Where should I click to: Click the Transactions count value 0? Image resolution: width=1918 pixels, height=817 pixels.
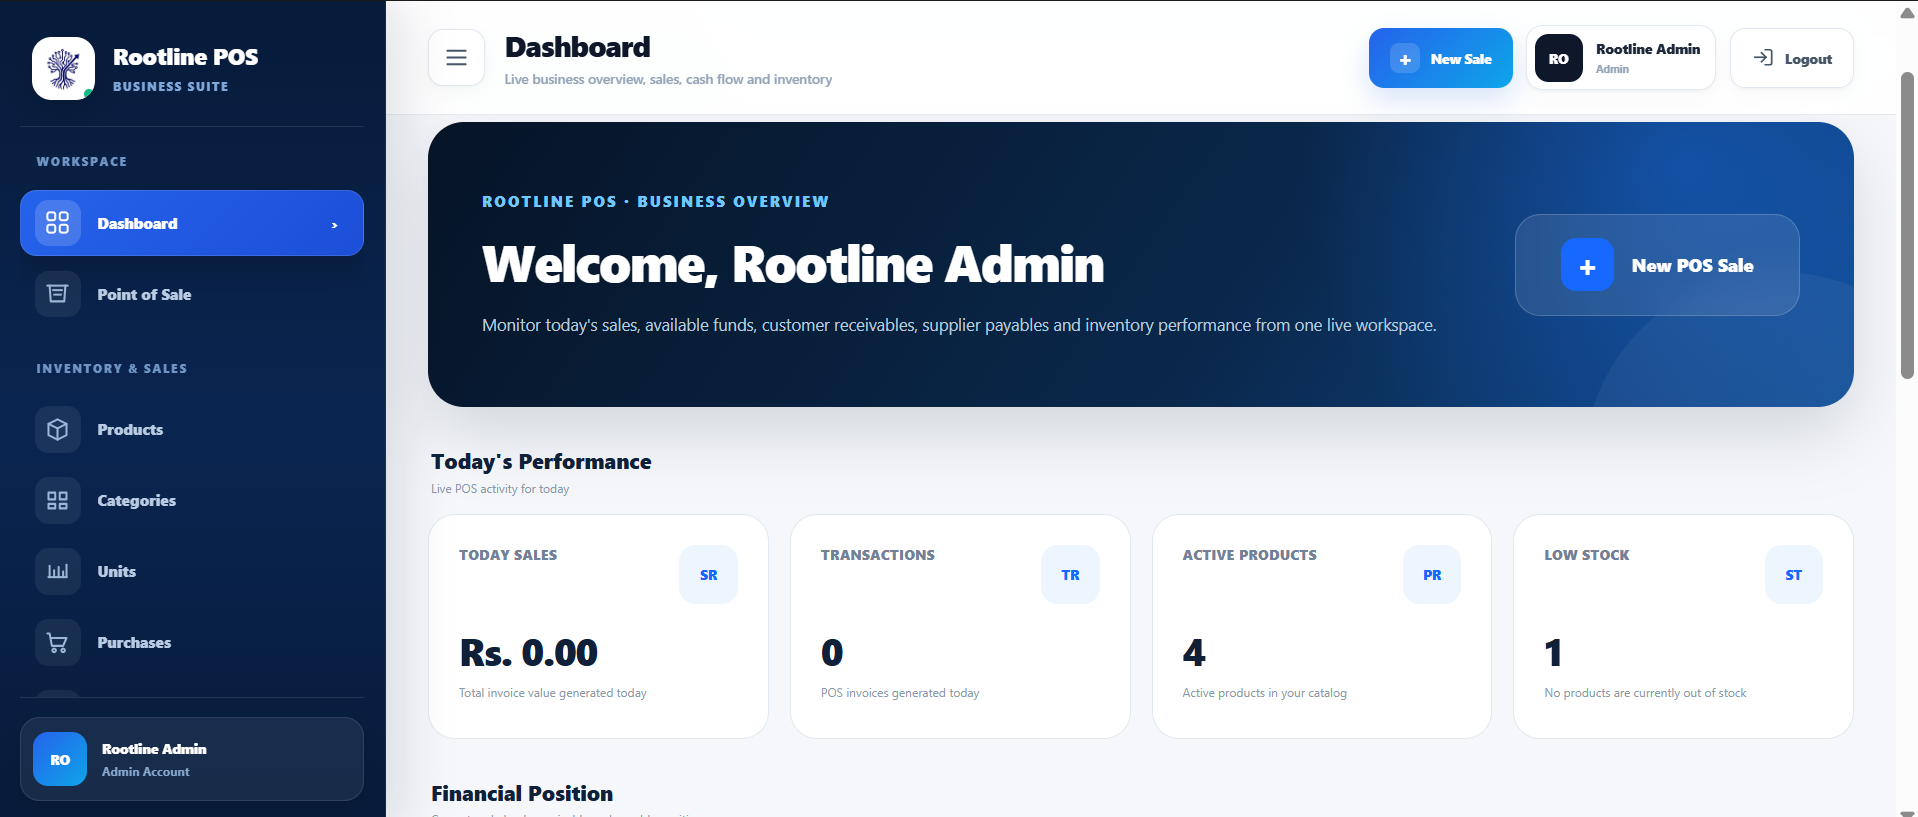(832, 653)
